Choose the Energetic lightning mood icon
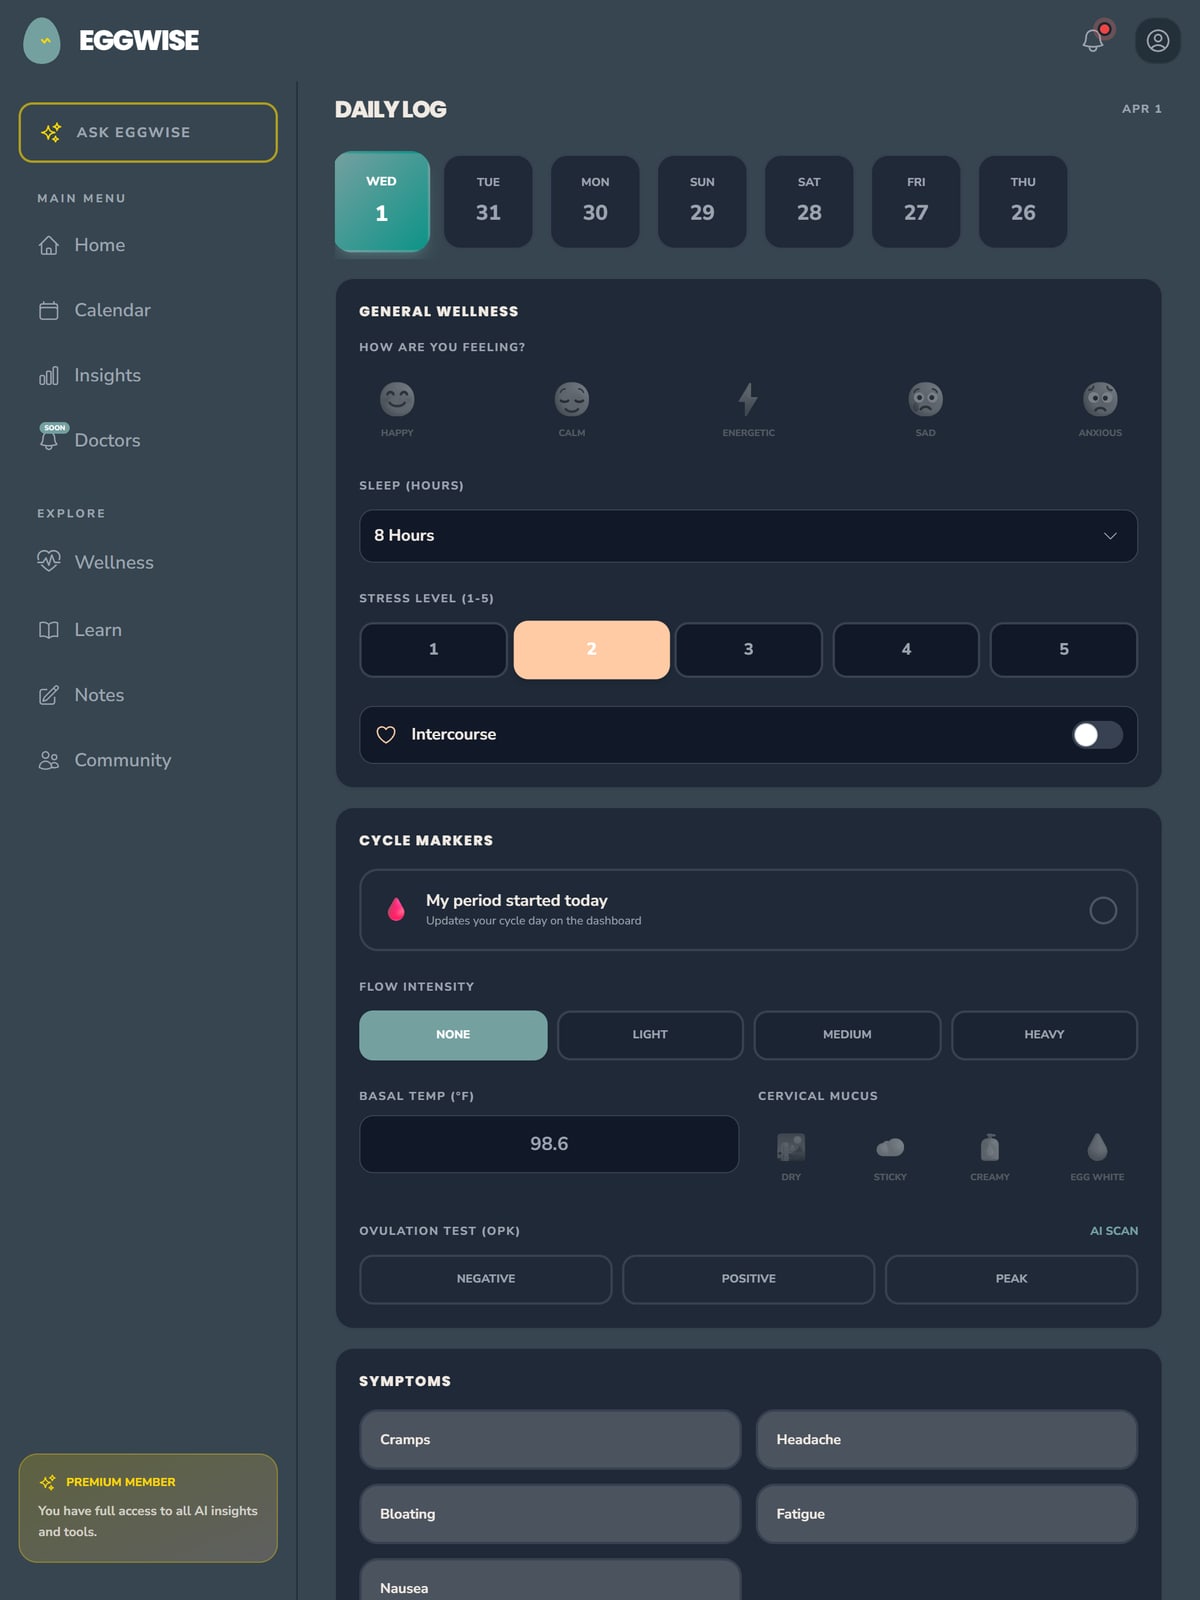 pos(748,399)
